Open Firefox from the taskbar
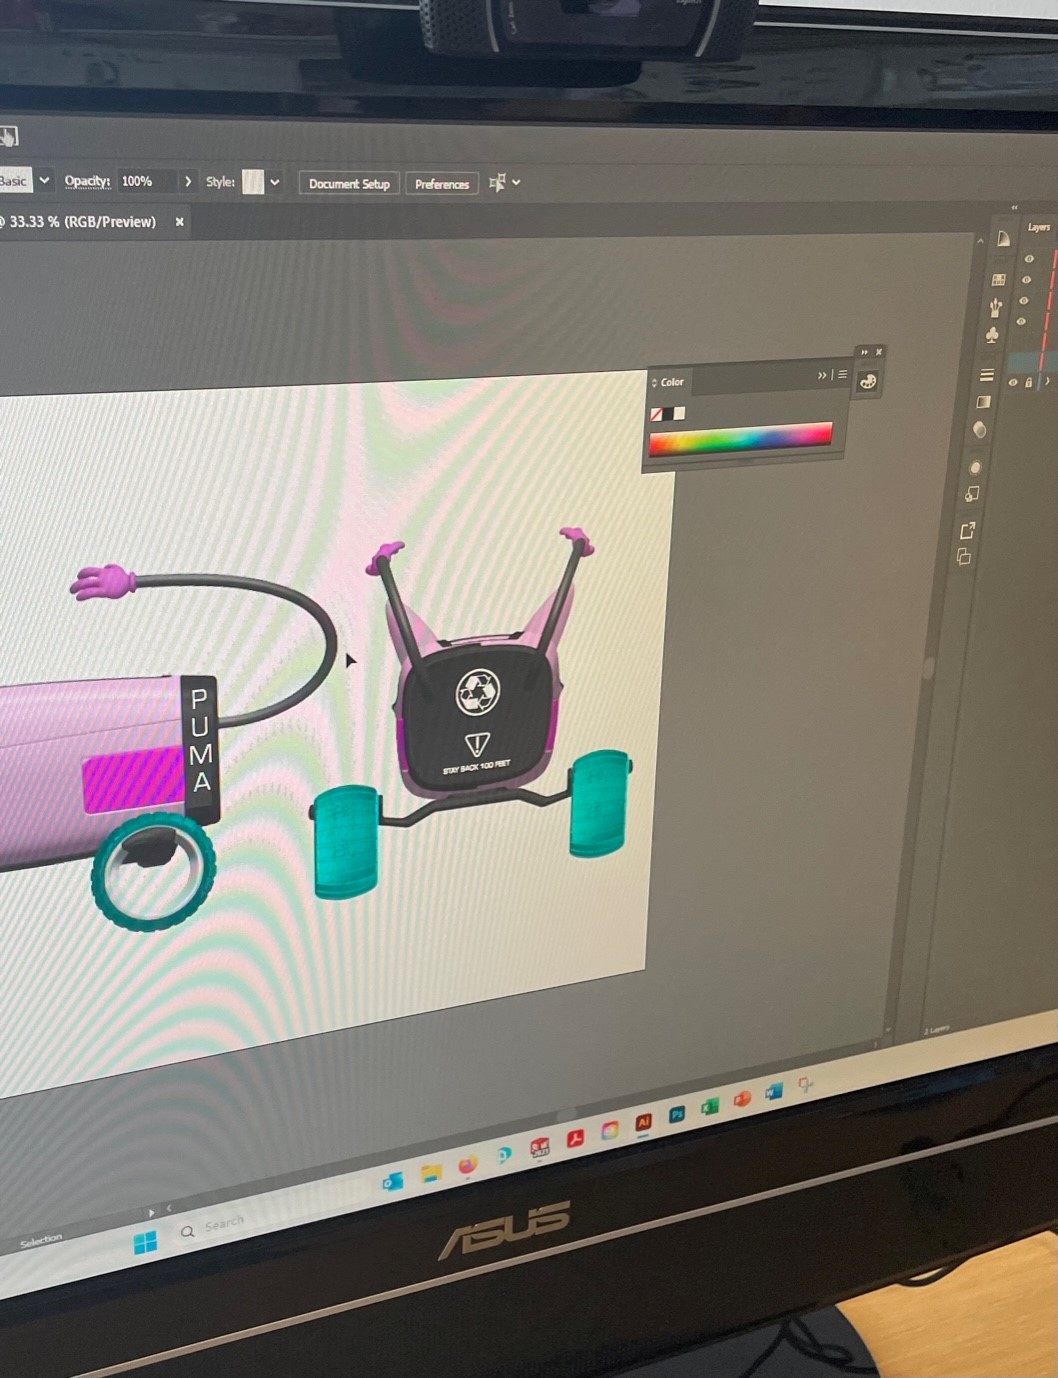1058x1378 pixels. coord(467,1165)
